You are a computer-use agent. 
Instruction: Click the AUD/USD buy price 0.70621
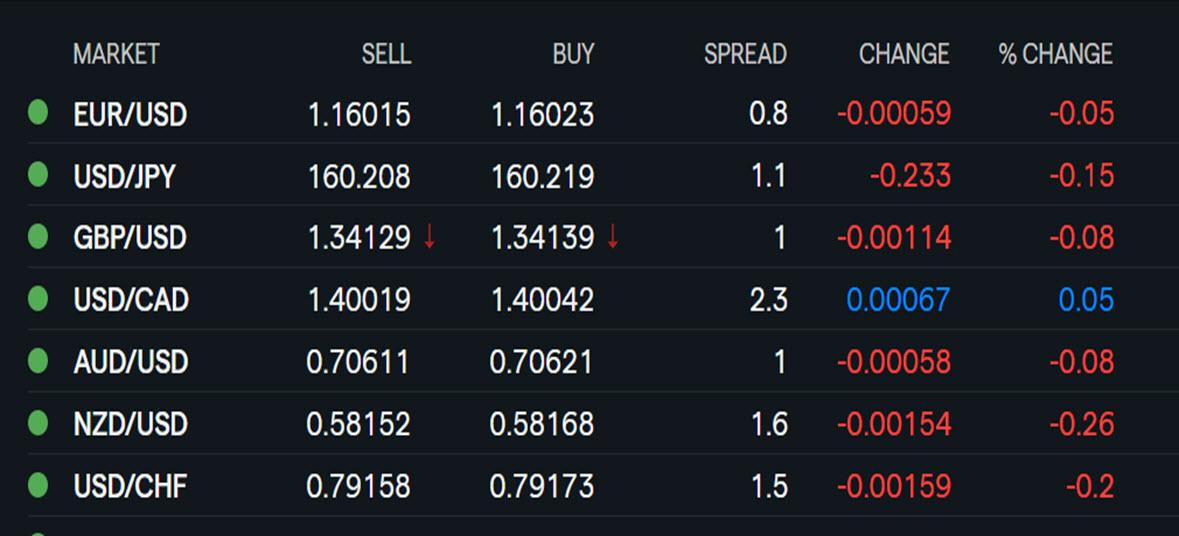click(x=541, y=362)
